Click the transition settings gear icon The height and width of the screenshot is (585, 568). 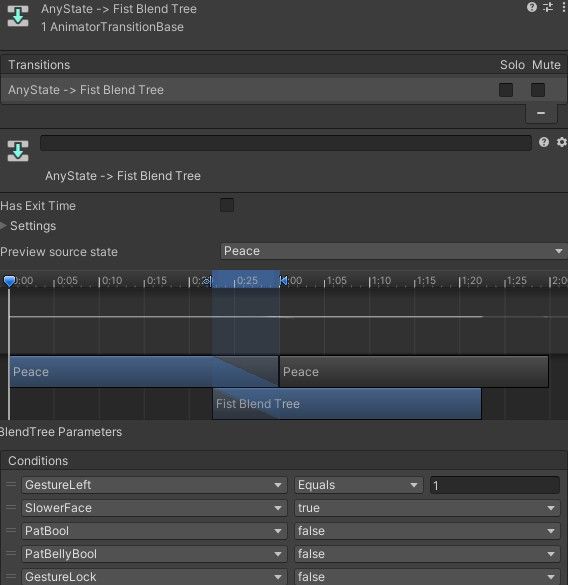[x=562, y=142]
